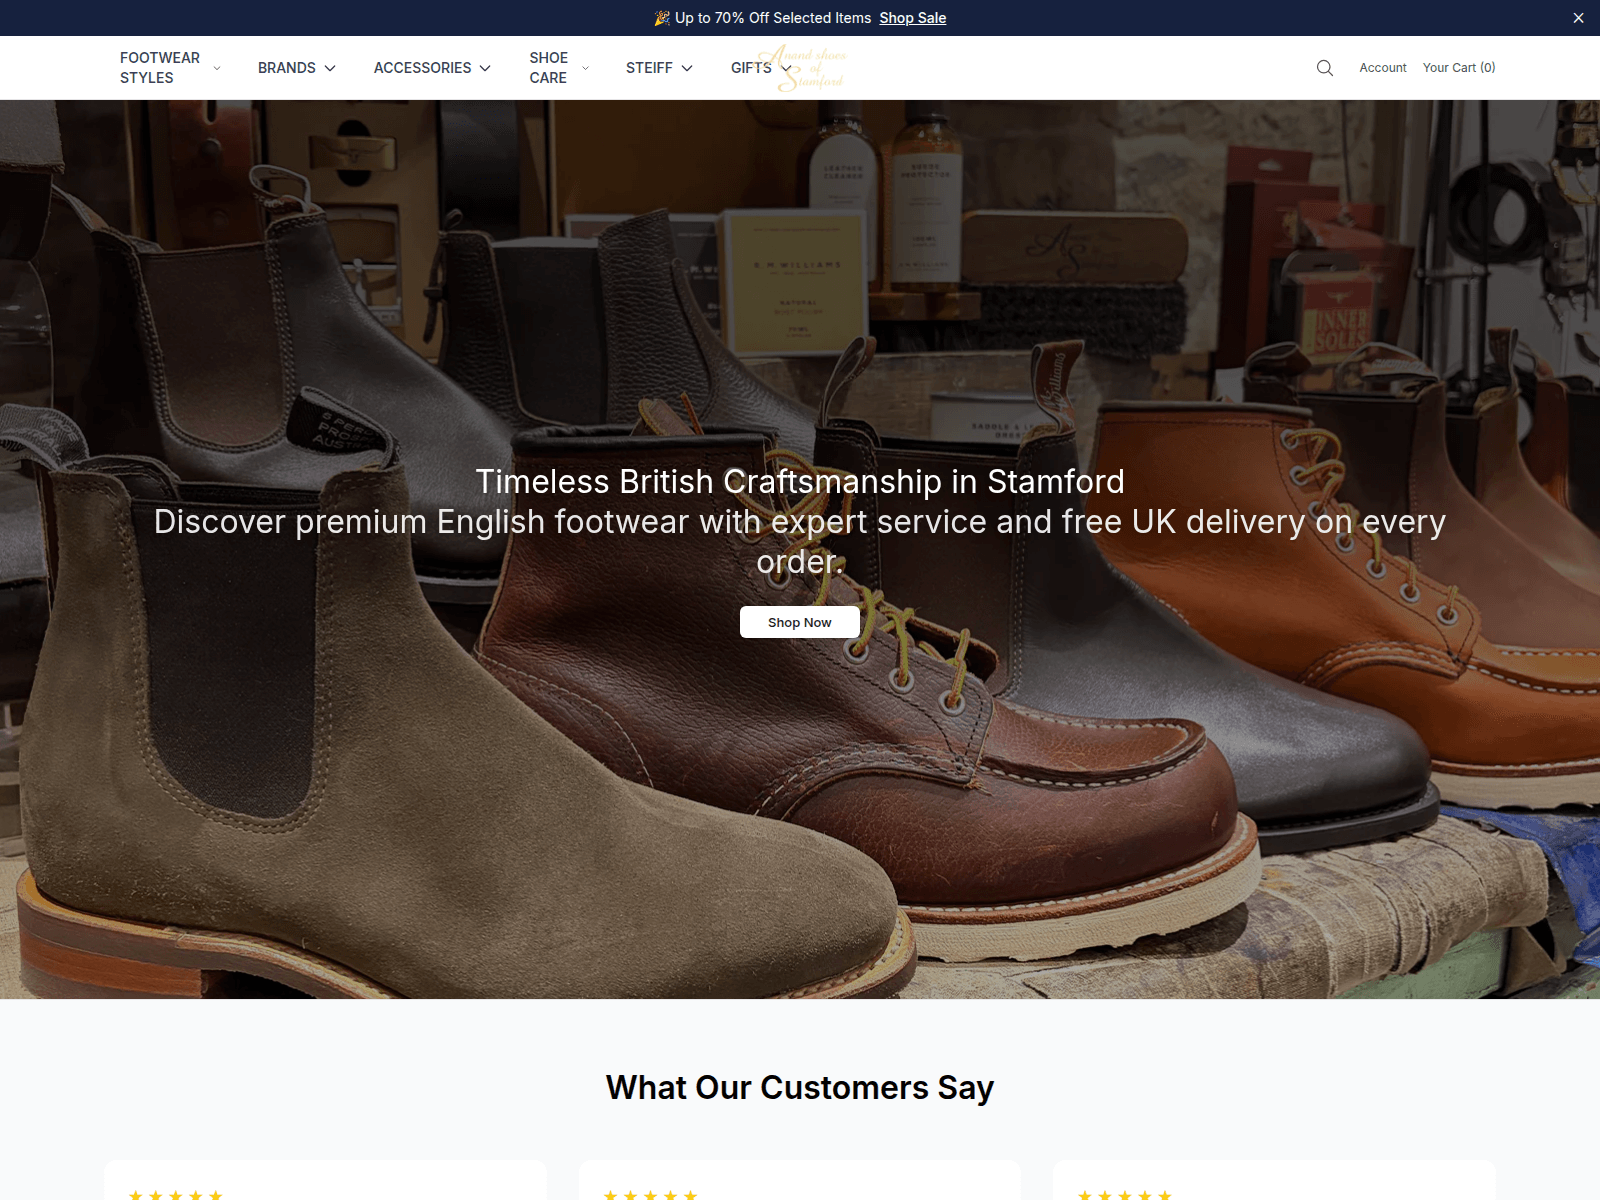1600x1200 pixels.
Task: Expand the Gifts chevron arrow
Action: coord(786,68)
